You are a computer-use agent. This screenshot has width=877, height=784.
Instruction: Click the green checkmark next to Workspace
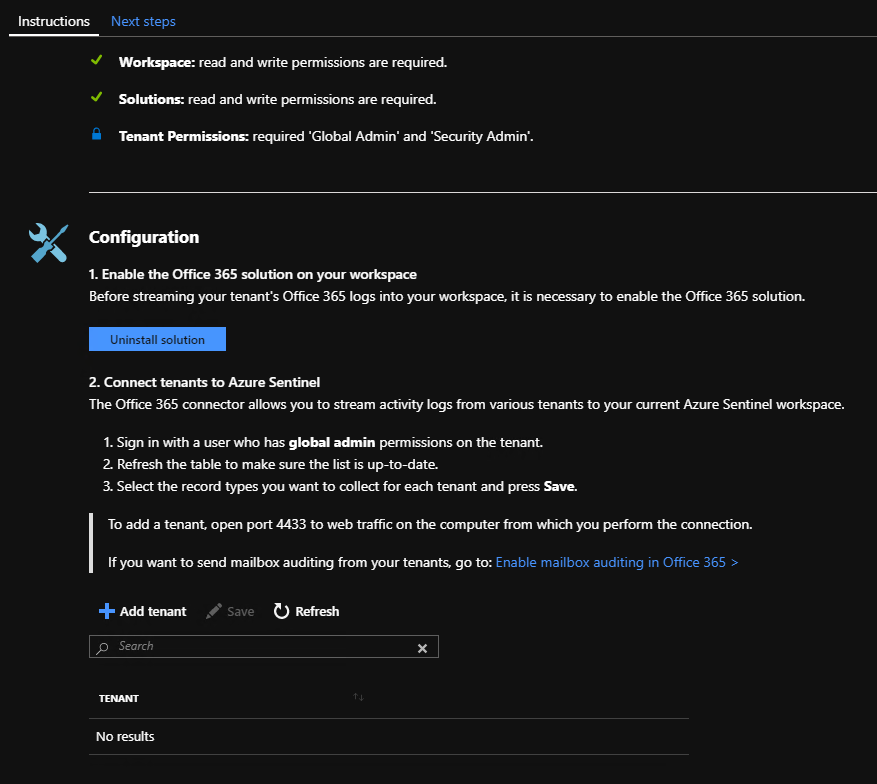pyautogui.click(x=97, y=61)
